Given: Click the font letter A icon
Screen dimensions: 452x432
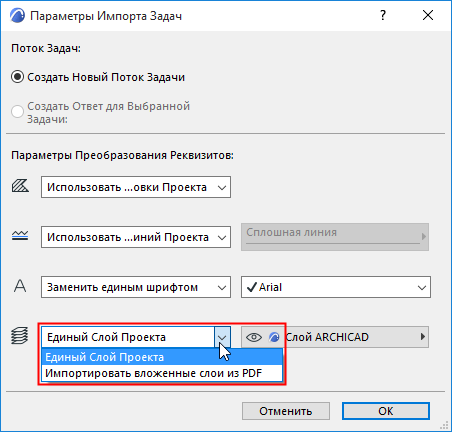Looking at the screenshot, I should click(x=20, y=286).
